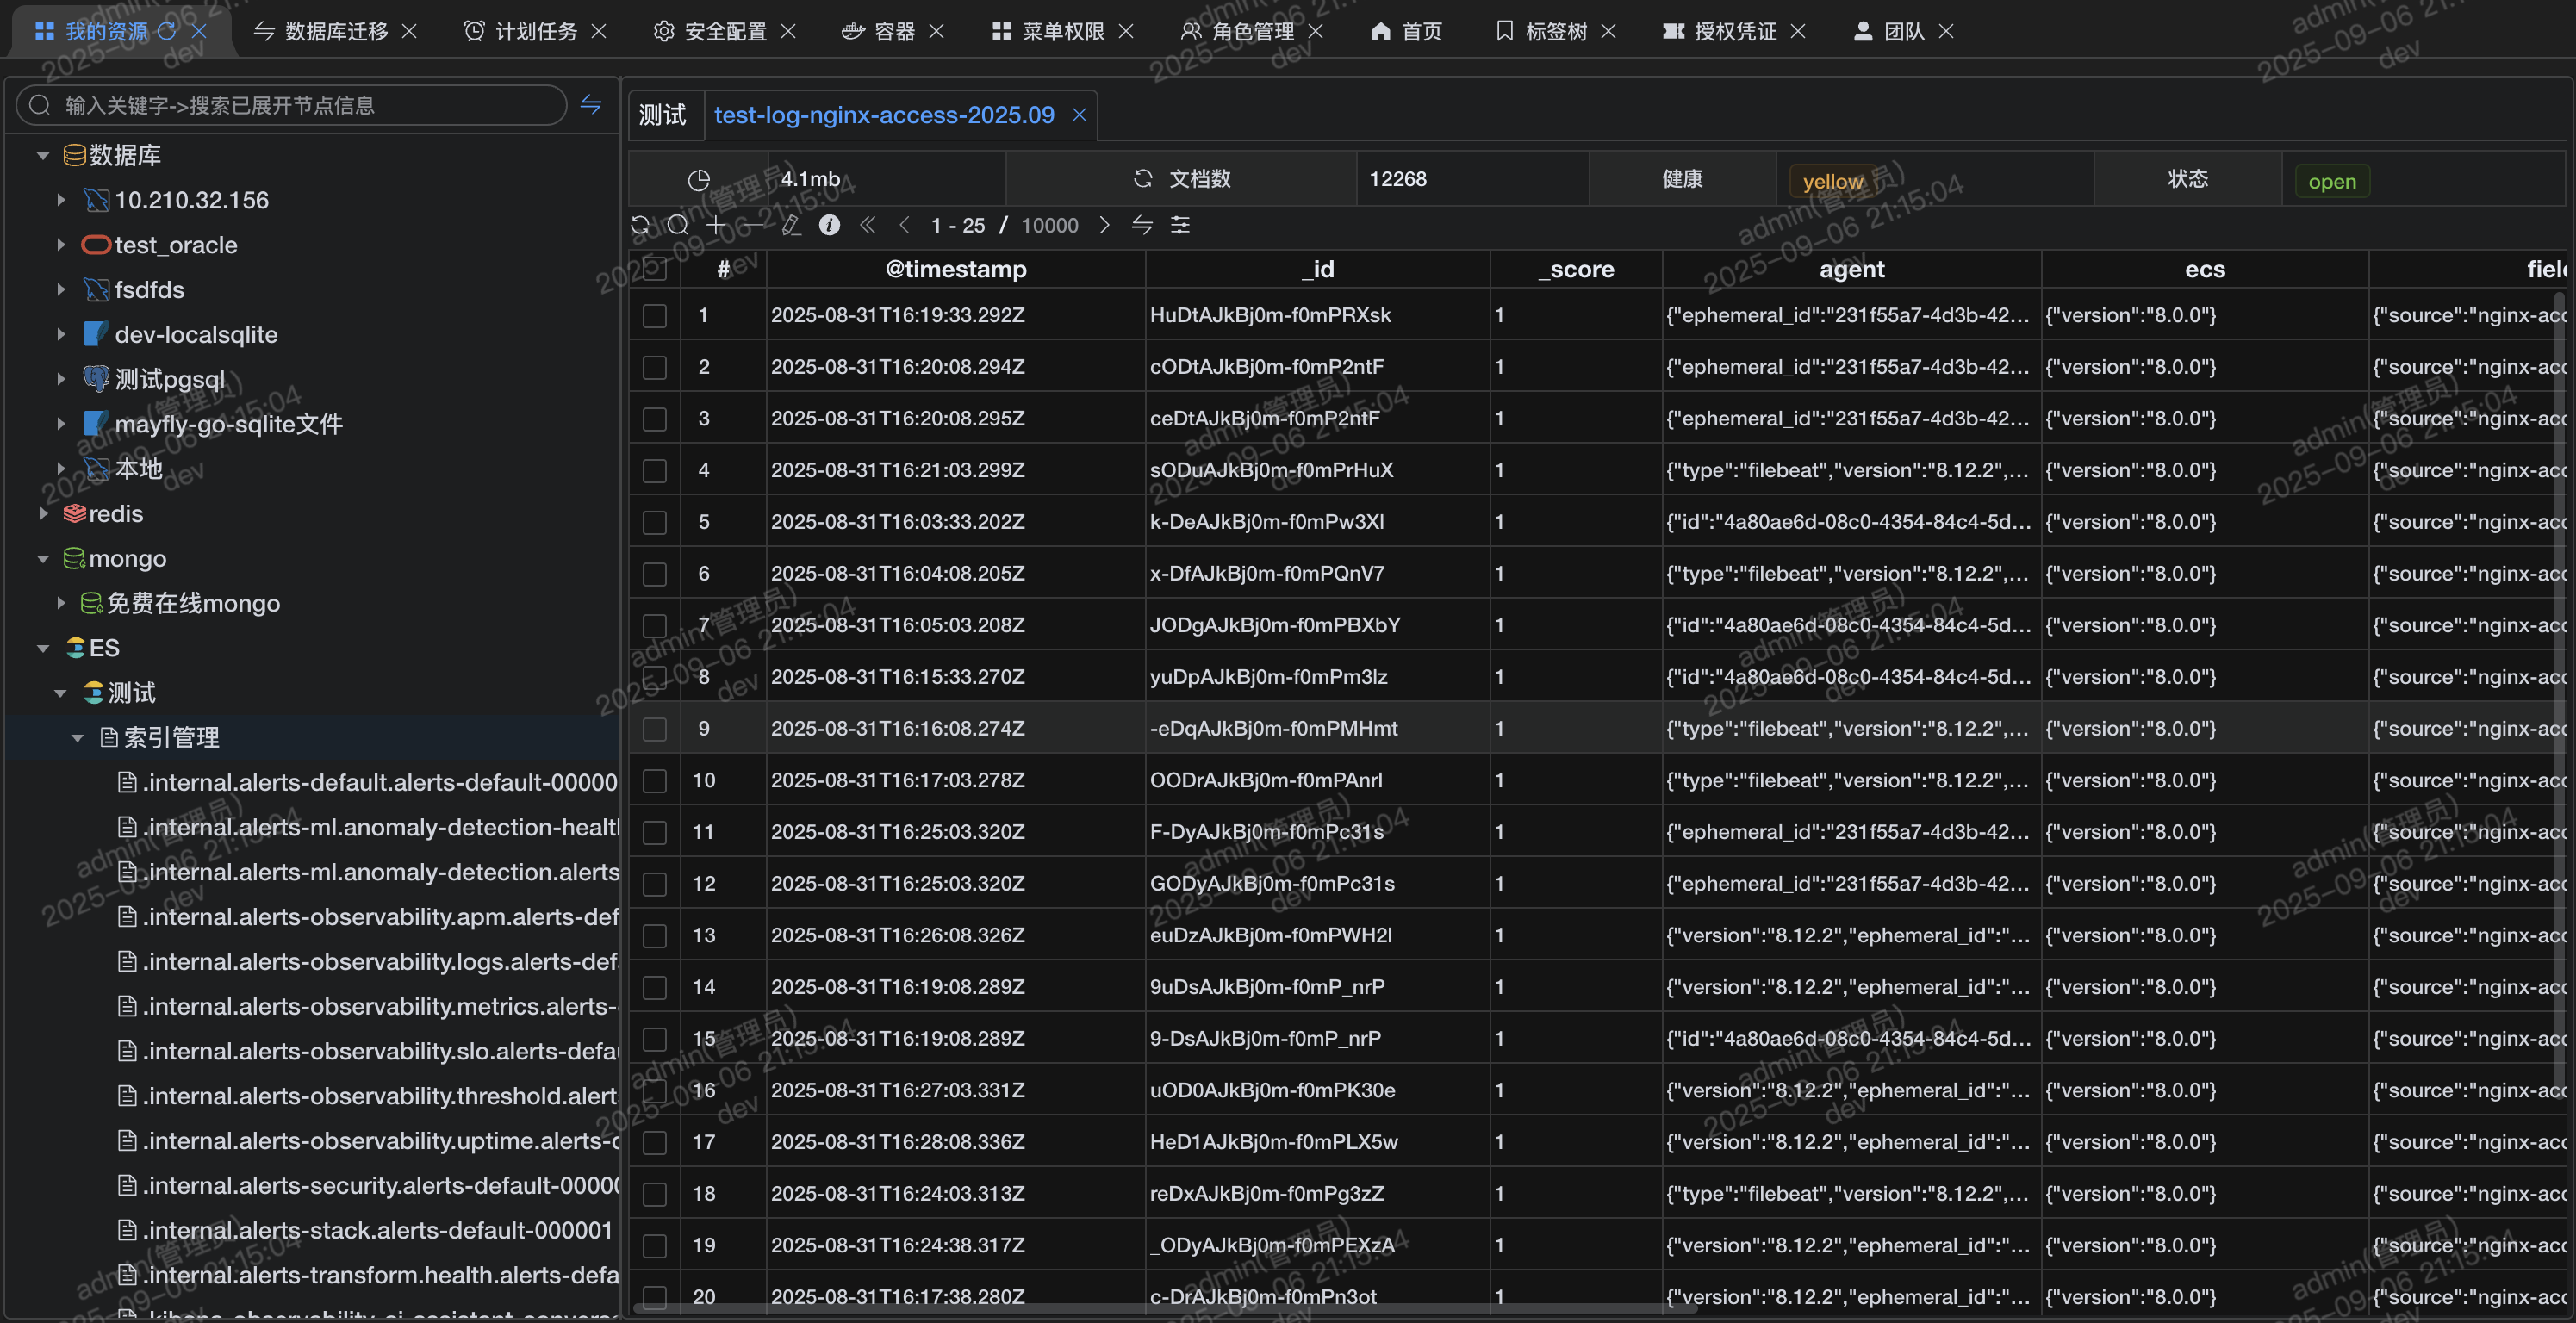The width and height of the screenshot is (2576, 1323).
Task: Click the pie chart size icon
Action: [699, 180]
